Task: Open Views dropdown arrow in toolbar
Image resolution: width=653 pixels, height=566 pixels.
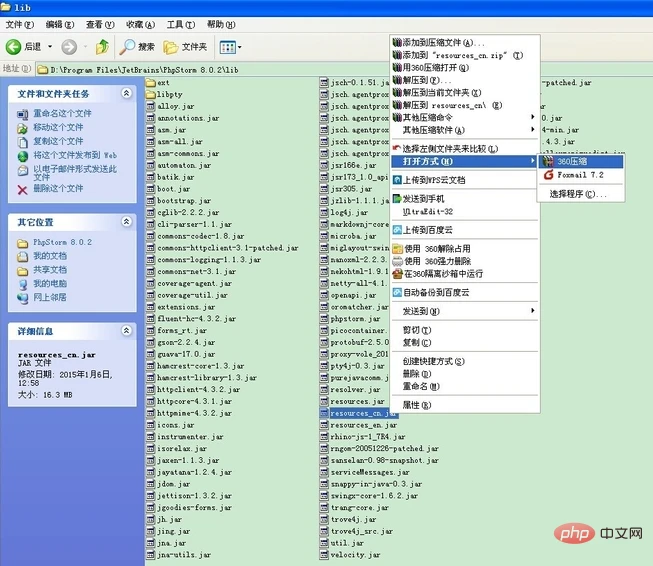Action: coord(239,47)
